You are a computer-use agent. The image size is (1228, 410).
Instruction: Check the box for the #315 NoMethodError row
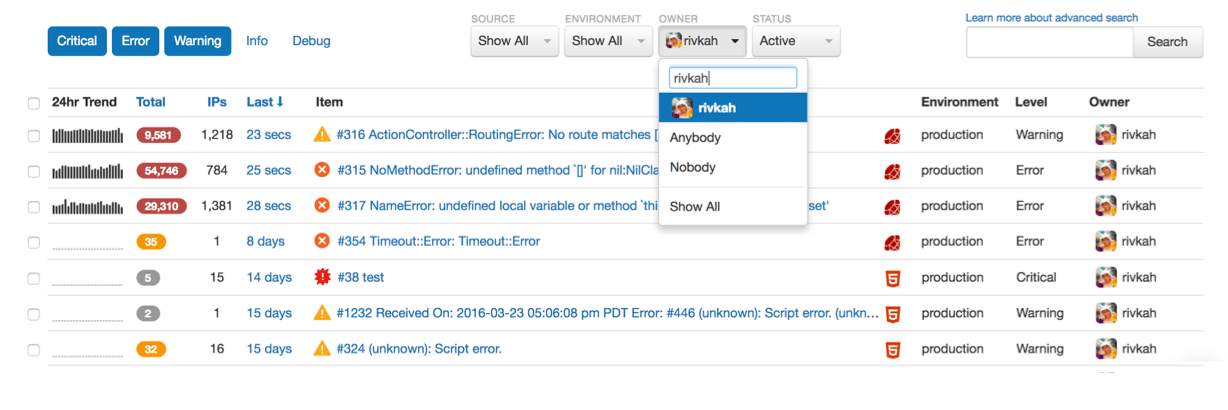click(x=34, y=171)
